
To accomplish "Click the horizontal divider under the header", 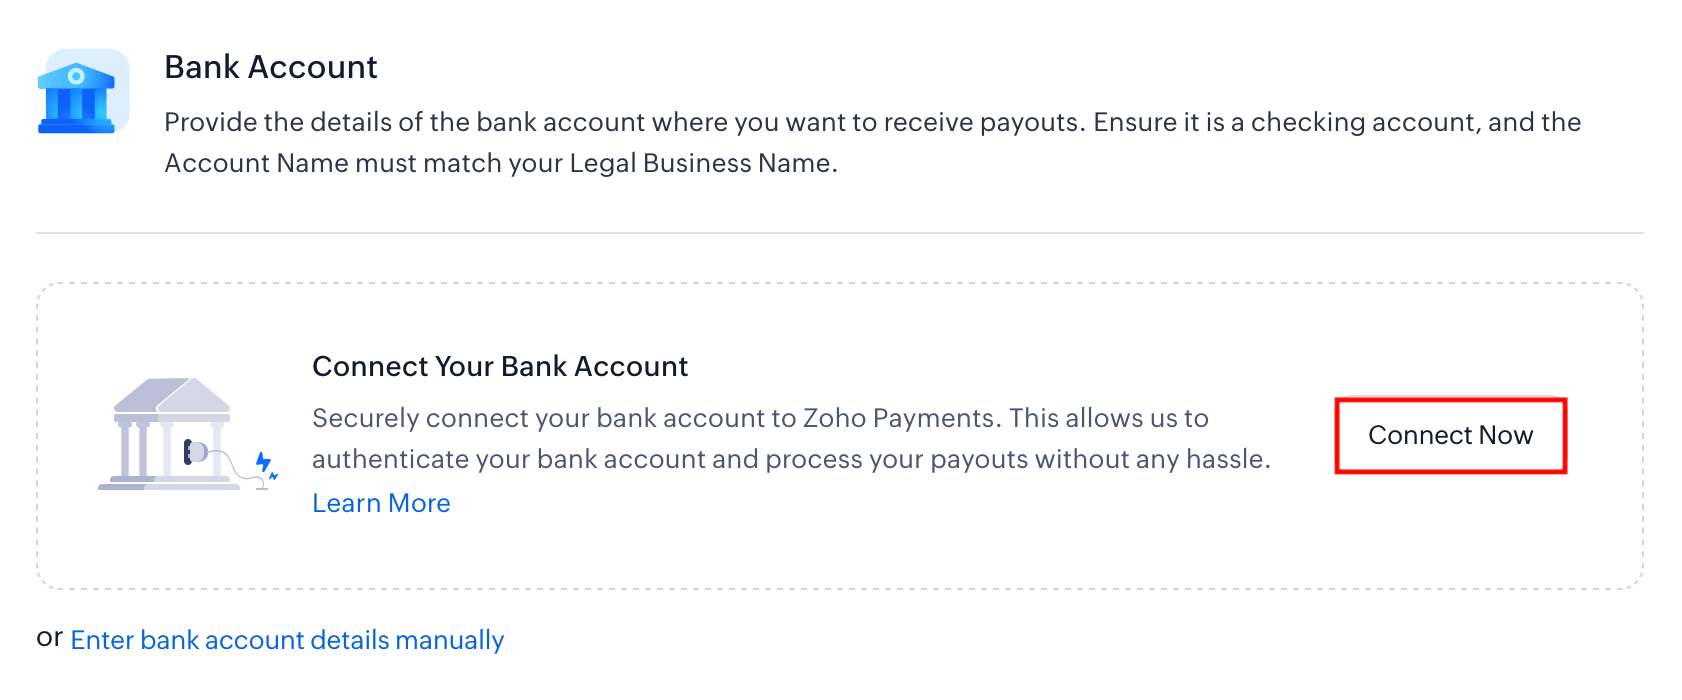I will [840, 233].
